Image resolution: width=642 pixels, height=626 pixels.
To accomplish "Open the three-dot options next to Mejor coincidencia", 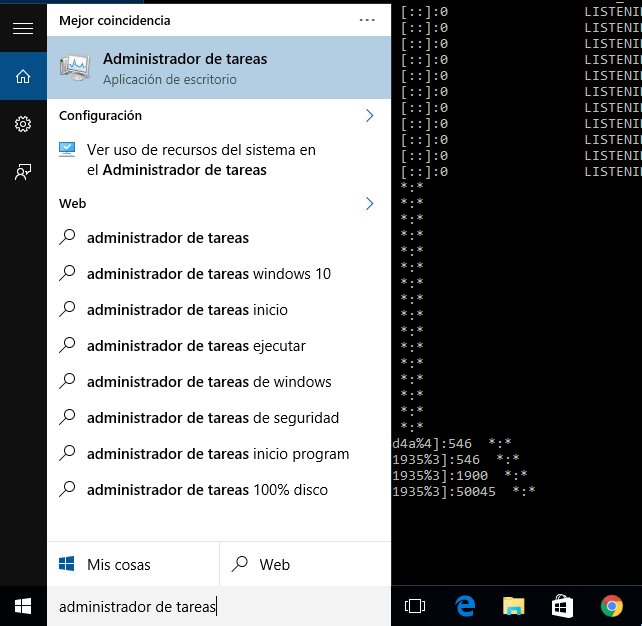I will pyautogui.click(x=367, y=20).
